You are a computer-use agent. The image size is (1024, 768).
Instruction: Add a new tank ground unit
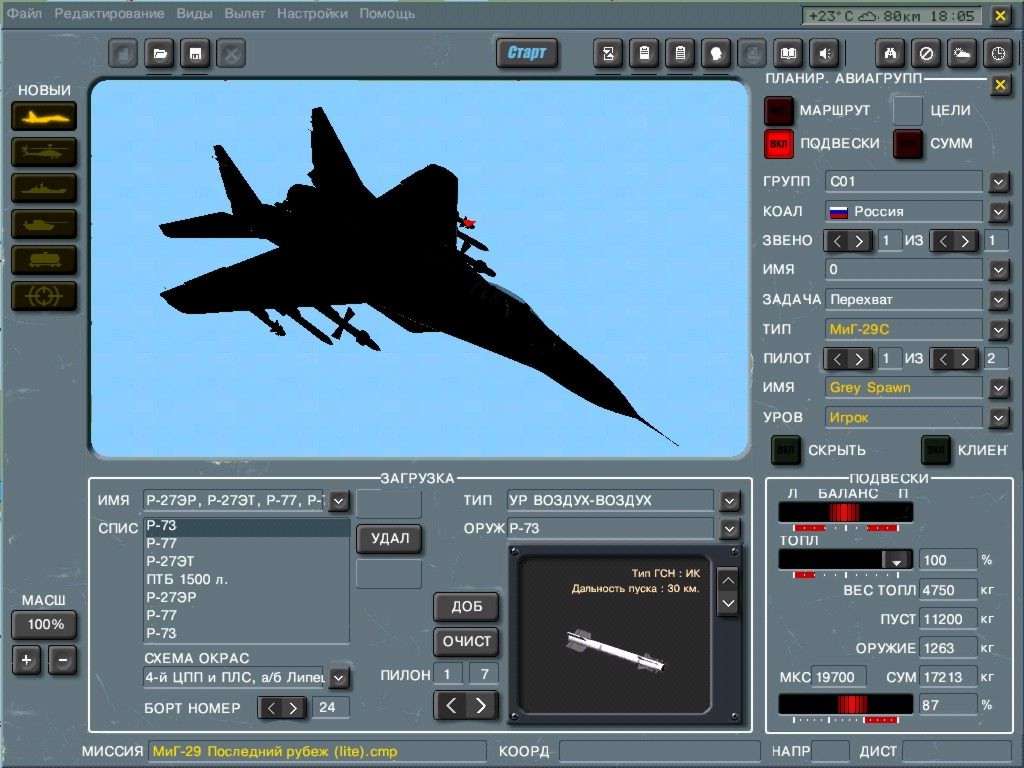(44, 224)
